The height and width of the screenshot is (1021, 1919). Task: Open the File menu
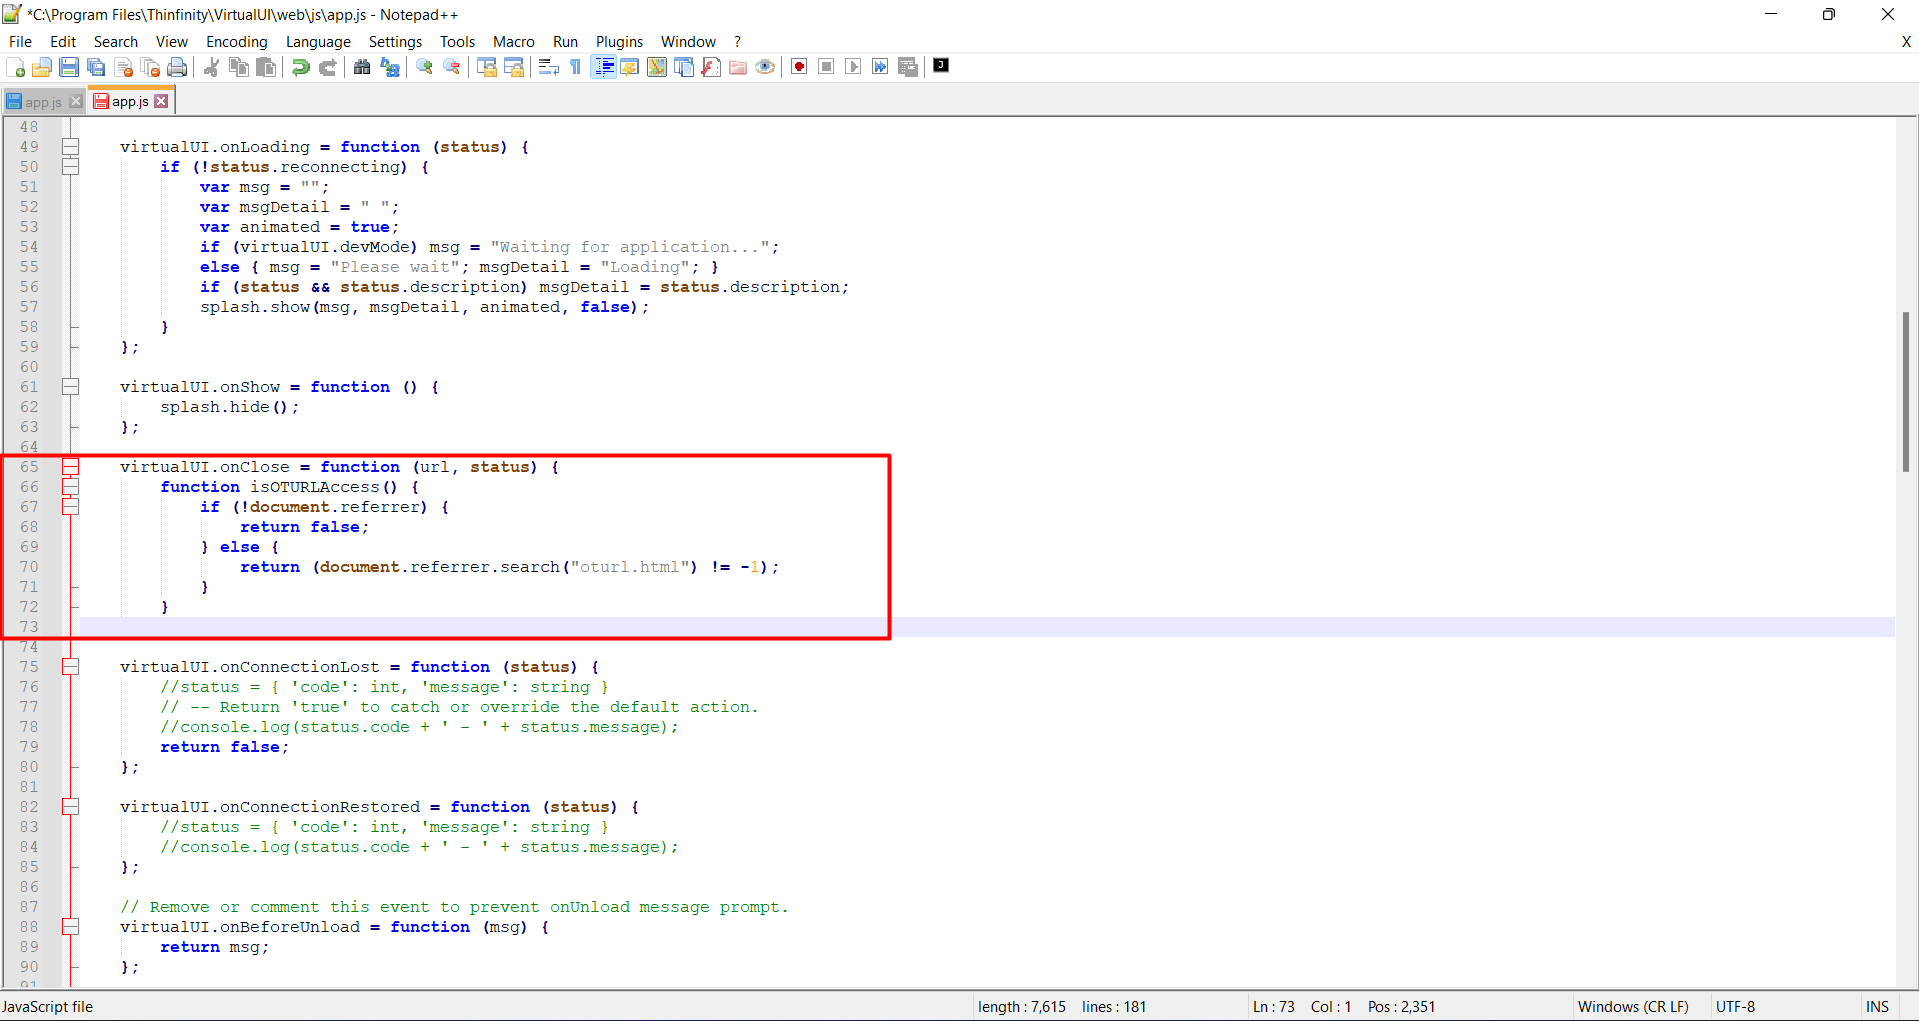[x=20, y=42]
